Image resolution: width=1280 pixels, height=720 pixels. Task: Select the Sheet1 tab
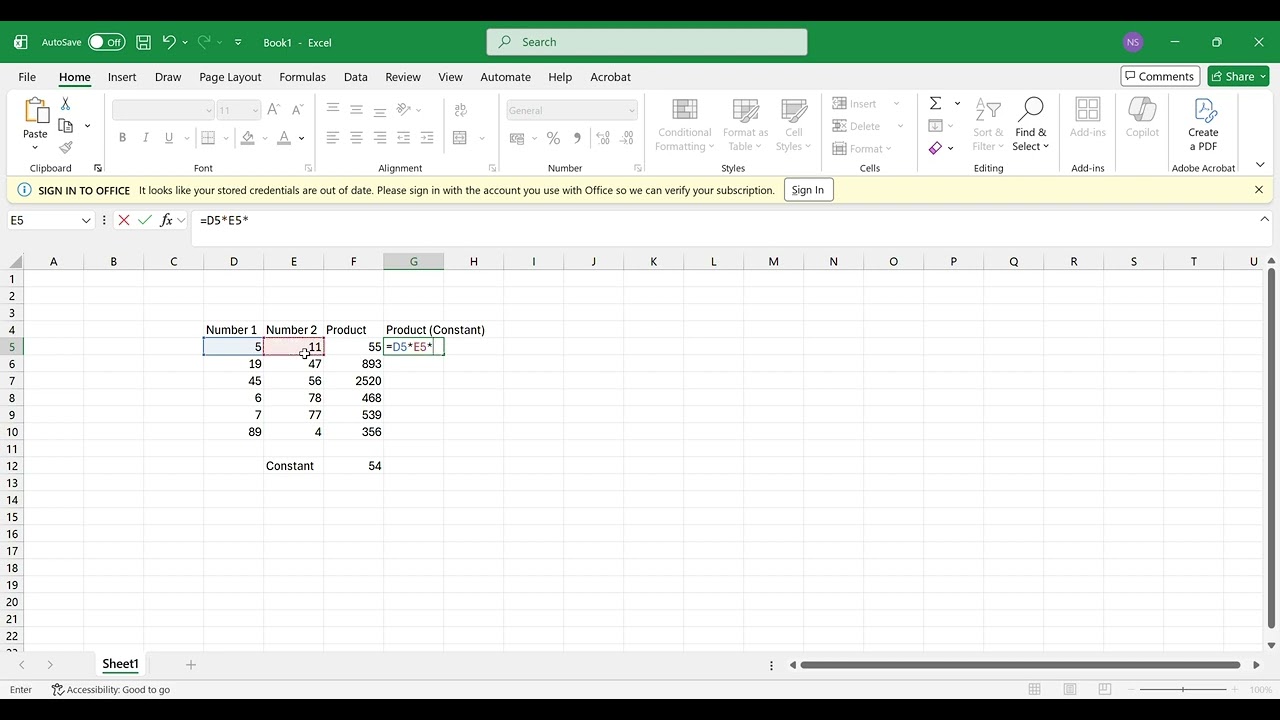point(120,664)
